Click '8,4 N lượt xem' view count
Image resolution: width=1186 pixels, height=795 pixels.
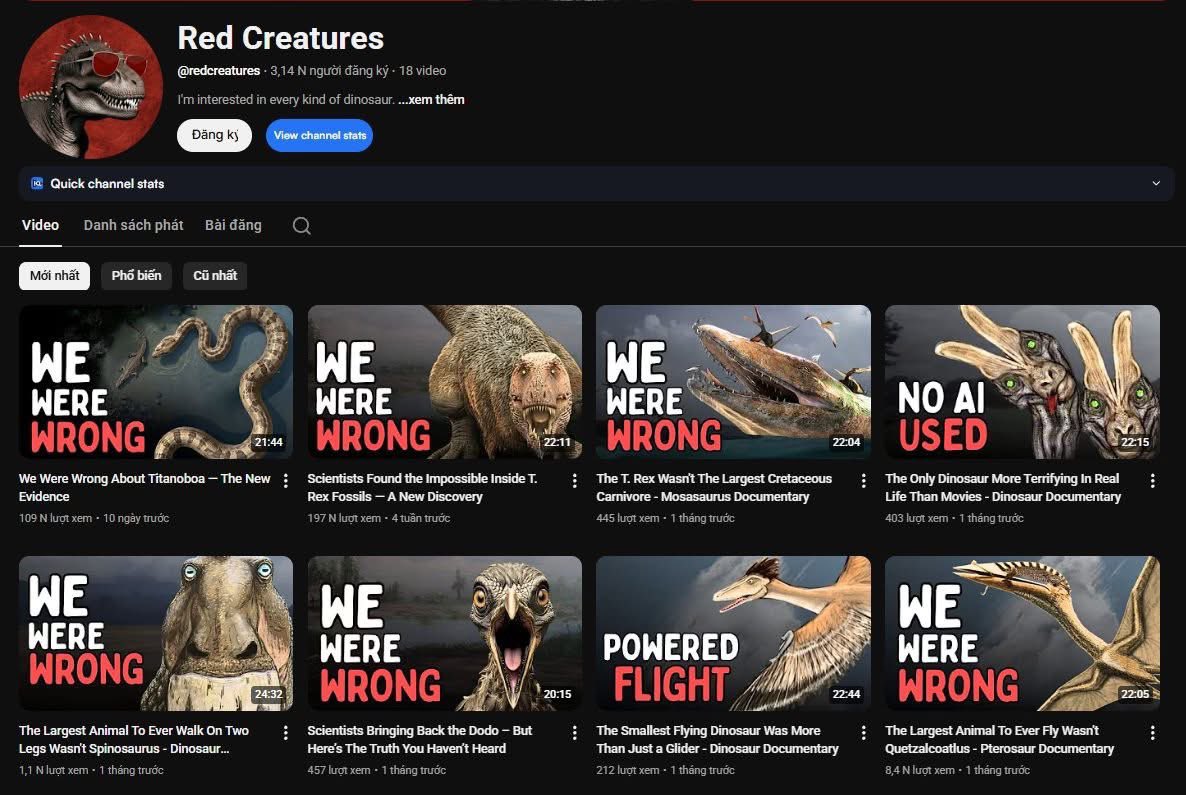pos(920,770)
